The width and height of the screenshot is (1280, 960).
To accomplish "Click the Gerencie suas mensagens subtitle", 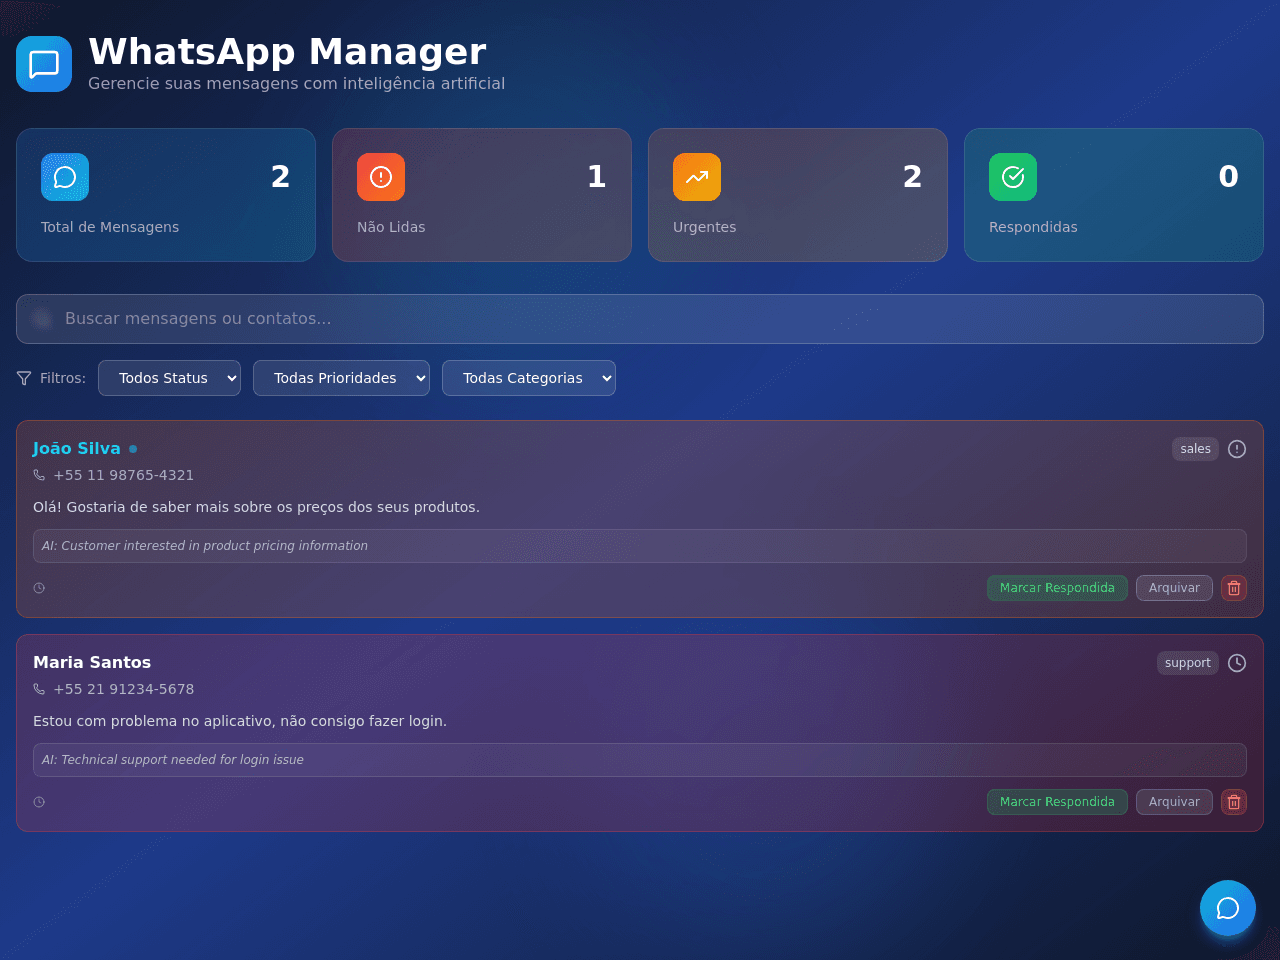I will 297,84.
